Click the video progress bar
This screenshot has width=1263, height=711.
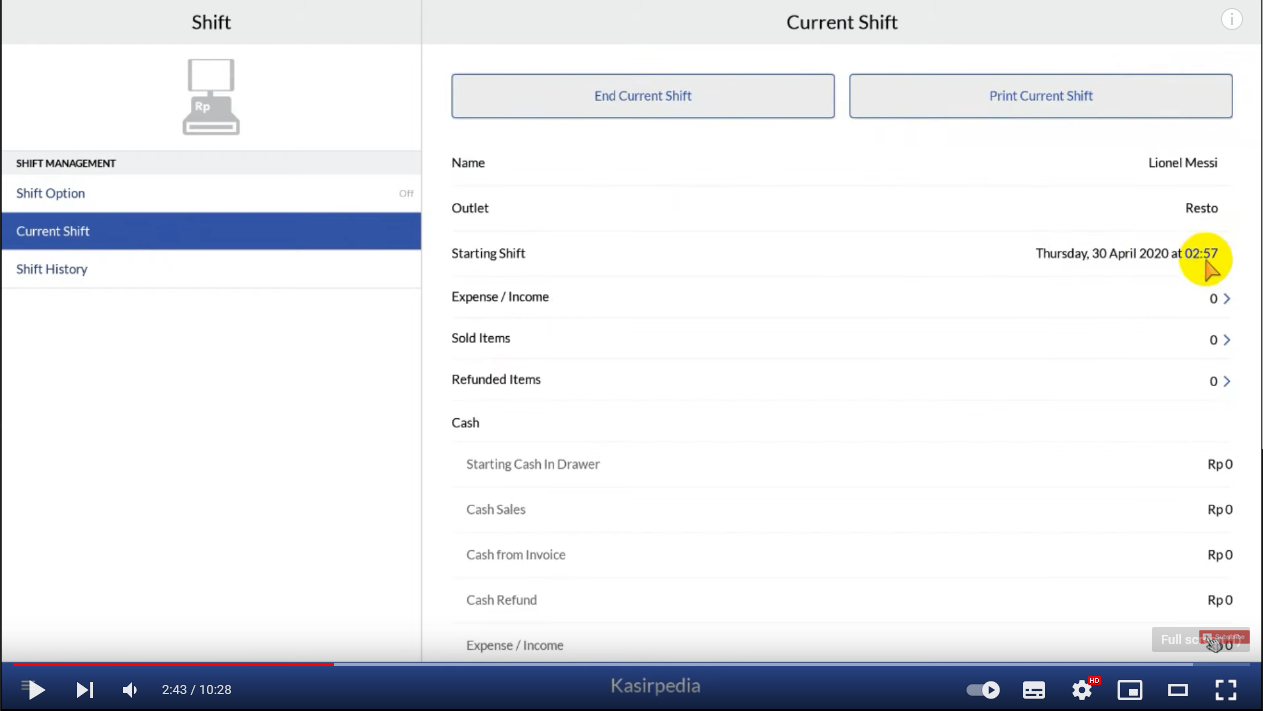pos(631,664)
